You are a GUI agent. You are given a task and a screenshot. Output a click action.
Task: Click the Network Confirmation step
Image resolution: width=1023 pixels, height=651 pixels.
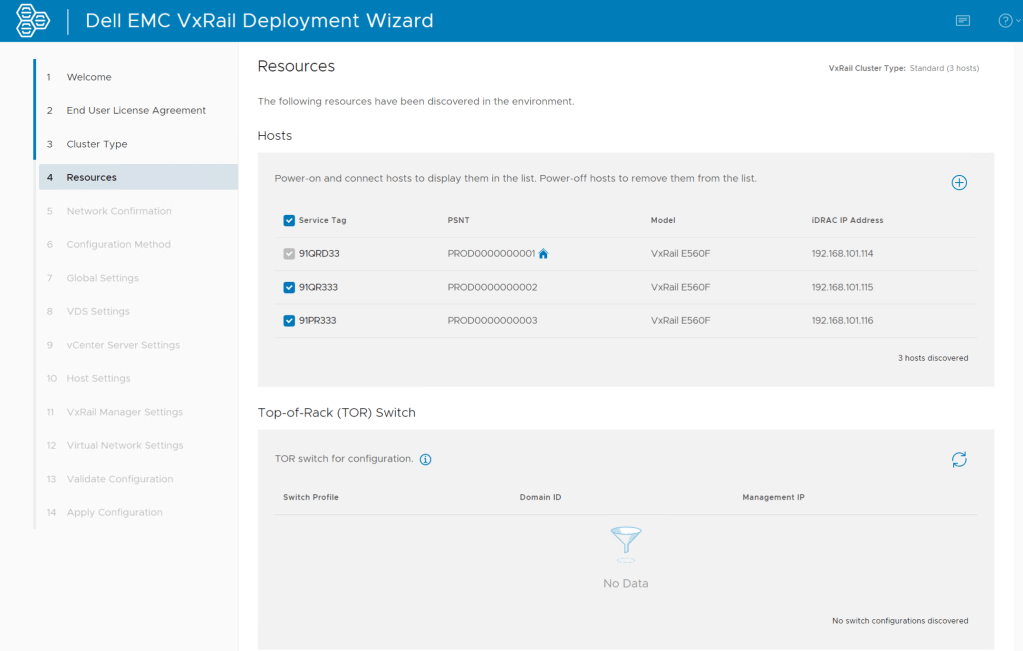[x=119, y=211]
